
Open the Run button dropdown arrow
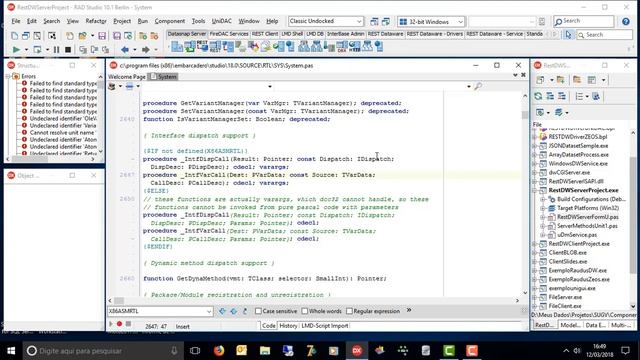26,50
